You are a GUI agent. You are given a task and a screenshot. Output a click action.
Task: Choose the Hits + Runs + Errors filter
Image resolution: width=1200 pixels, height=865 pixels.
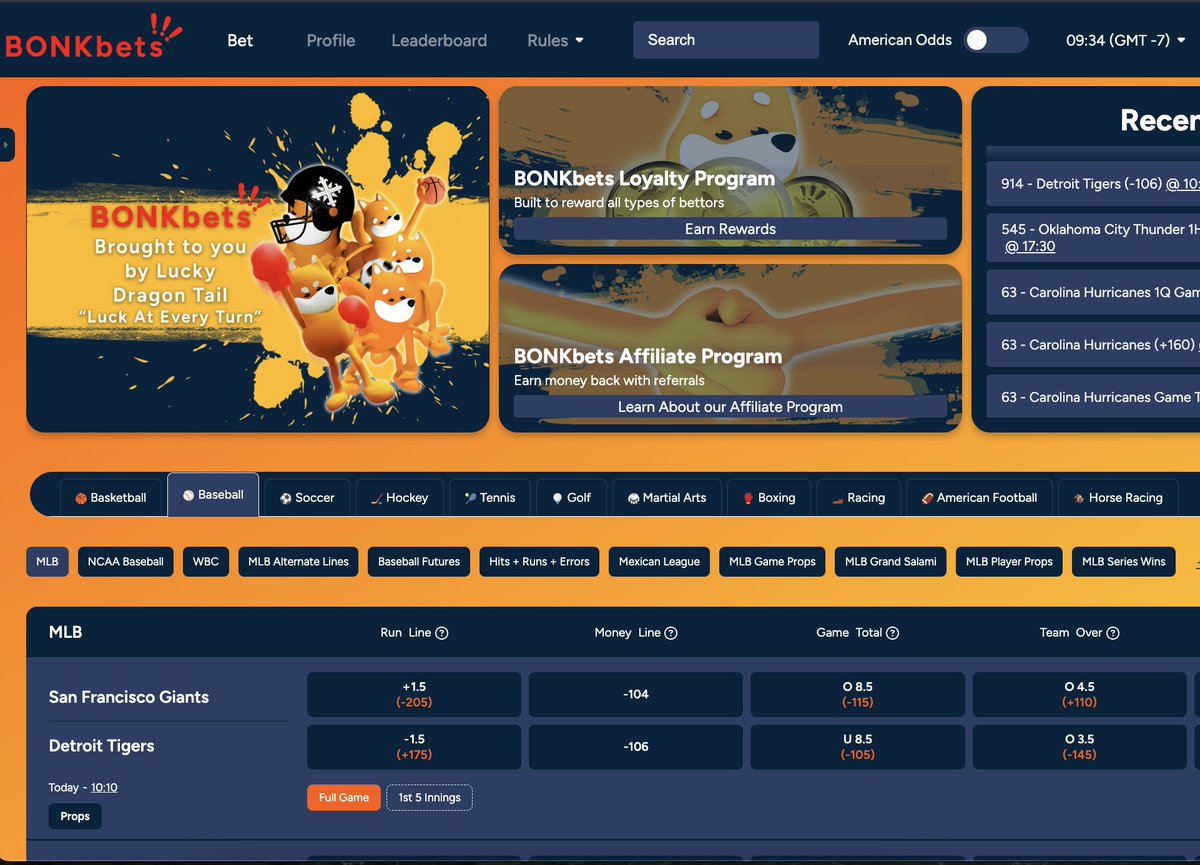point(539,561)
